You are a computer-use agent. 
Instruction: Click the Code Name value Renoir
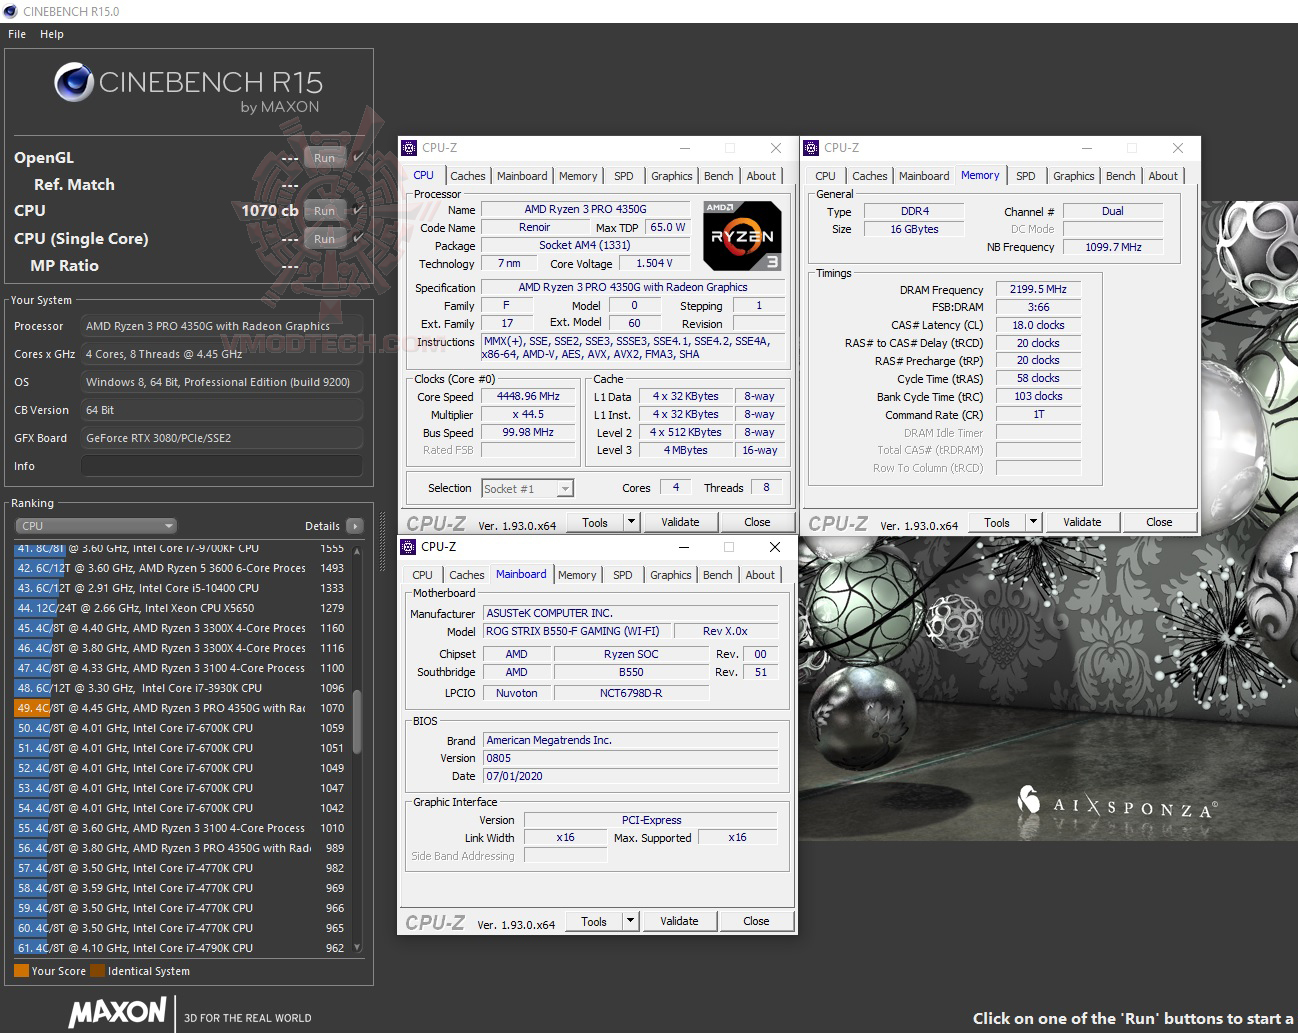[x=535, y=227]
